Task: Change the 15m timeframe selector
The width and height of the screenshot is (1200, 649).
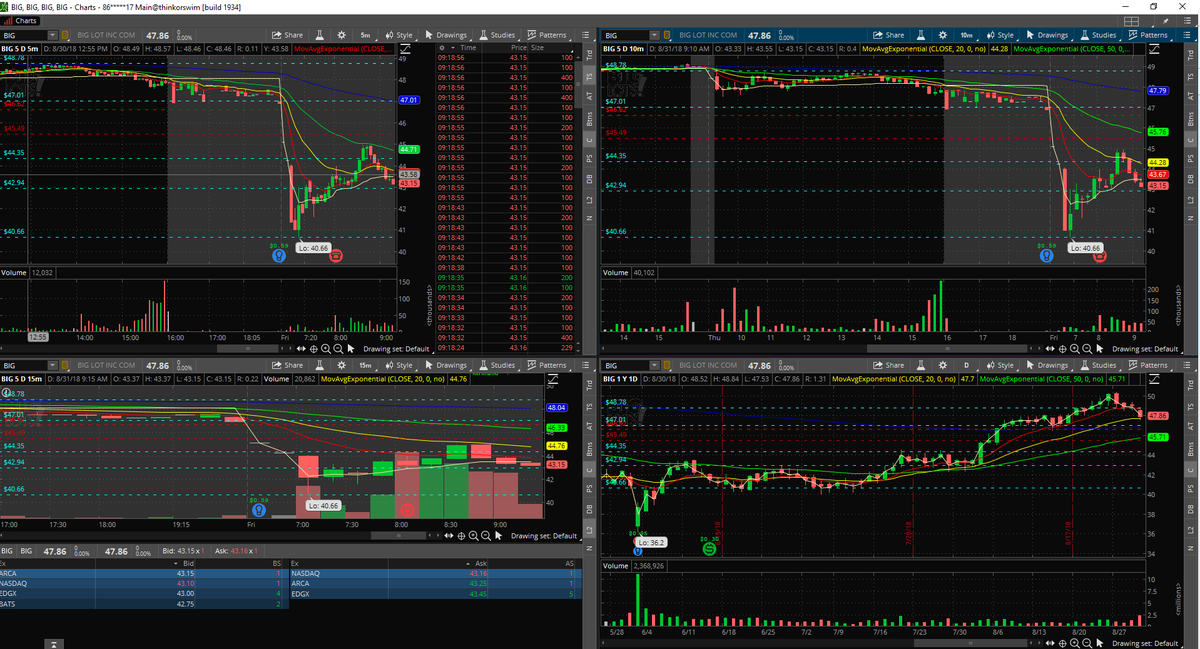Action: [367, 365]
